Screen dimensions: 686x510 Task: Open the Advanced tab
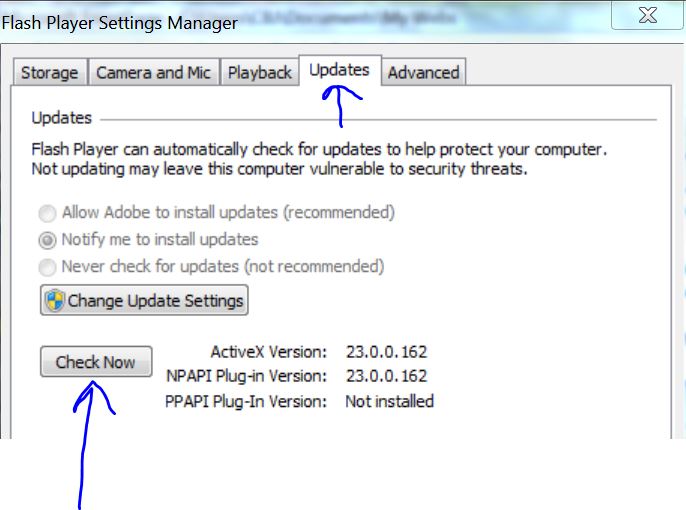click(424, 73)
